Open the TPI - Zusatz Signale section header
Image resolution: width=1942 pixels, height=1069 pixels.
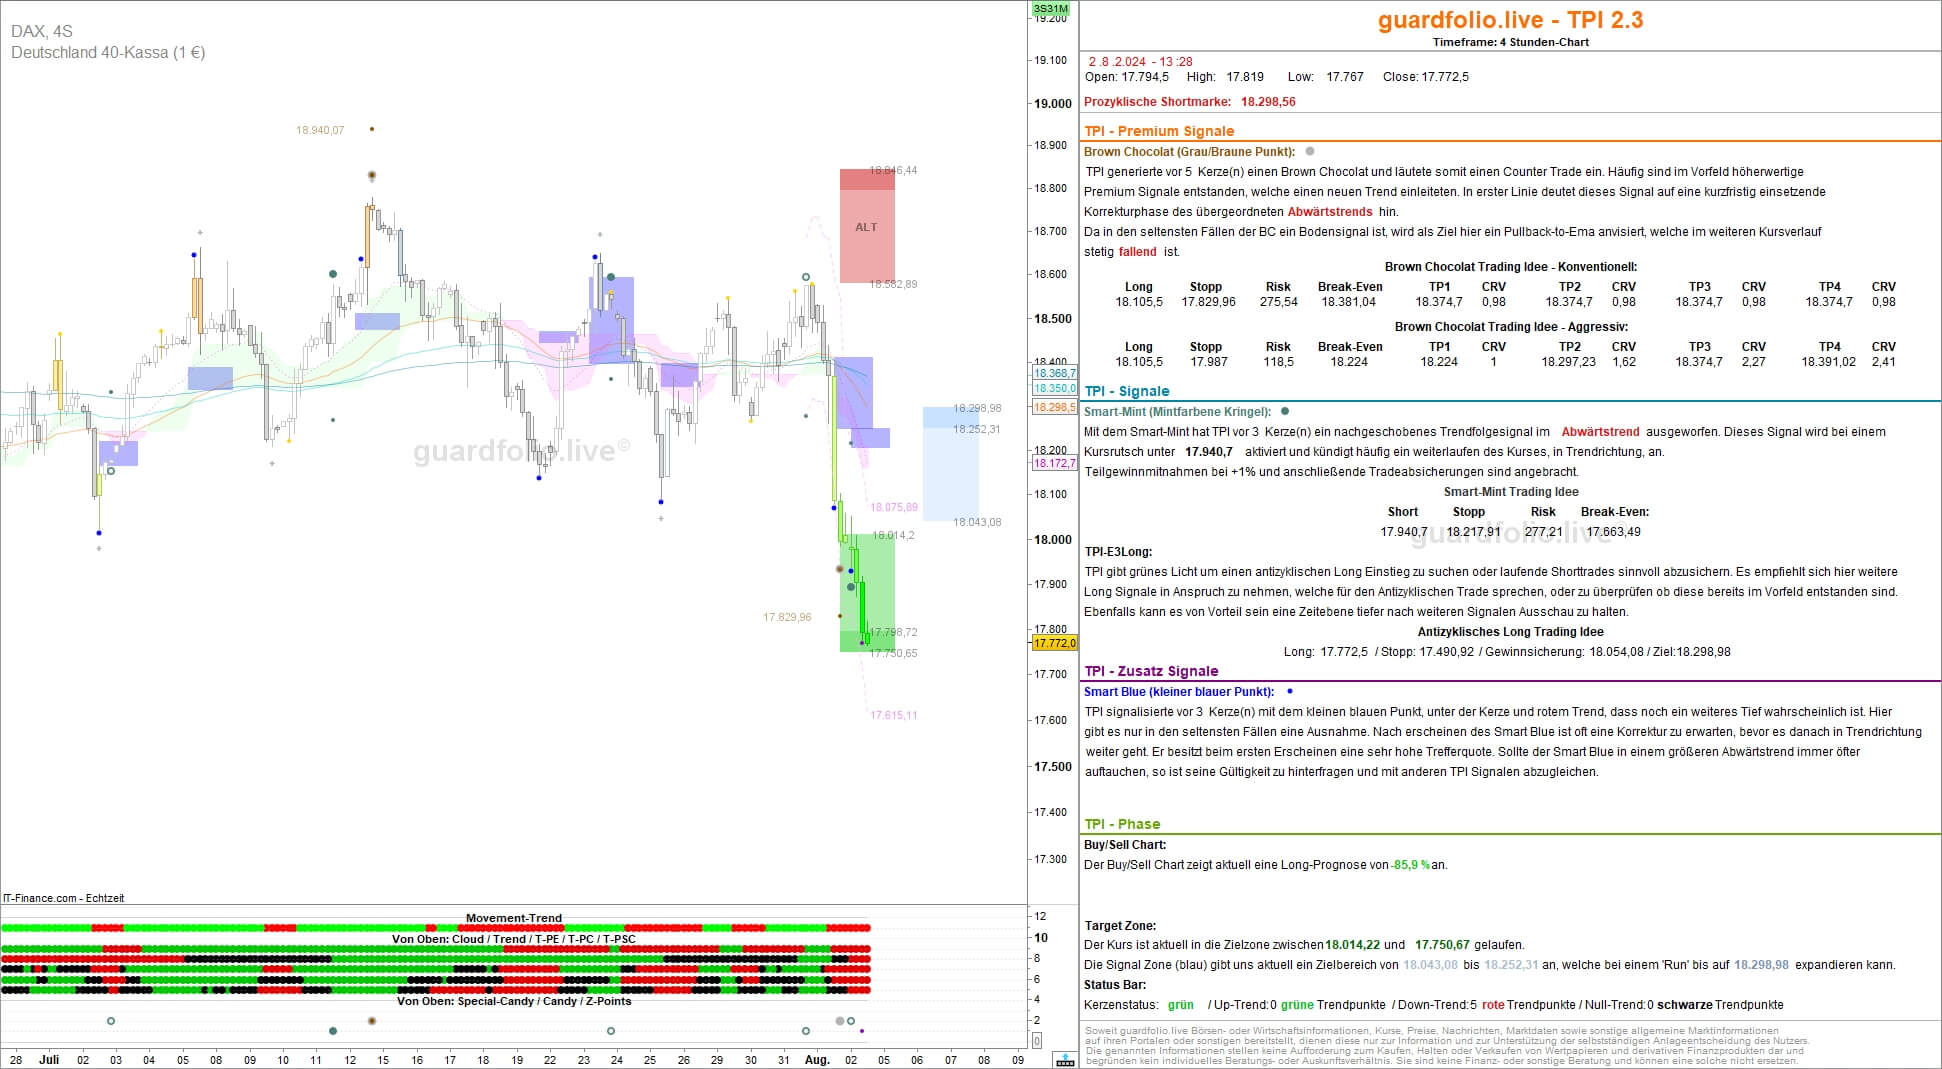point(1151,671)
